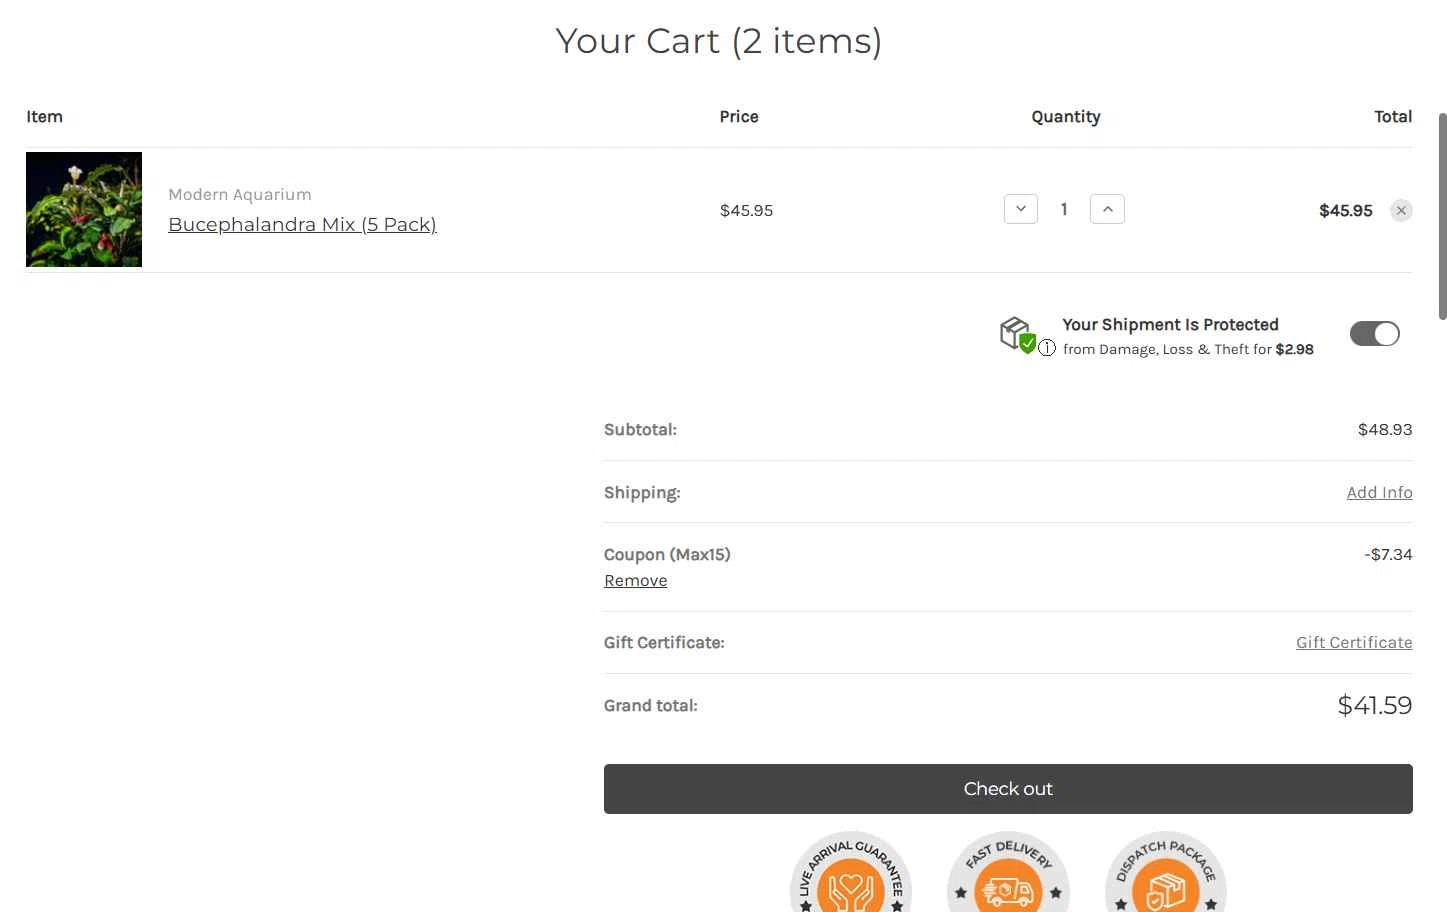Viewport: 1447px width, 912px height.
Task: Open Bucephalandra Mix (5 Pack) product link
Action: click(302, 224)
